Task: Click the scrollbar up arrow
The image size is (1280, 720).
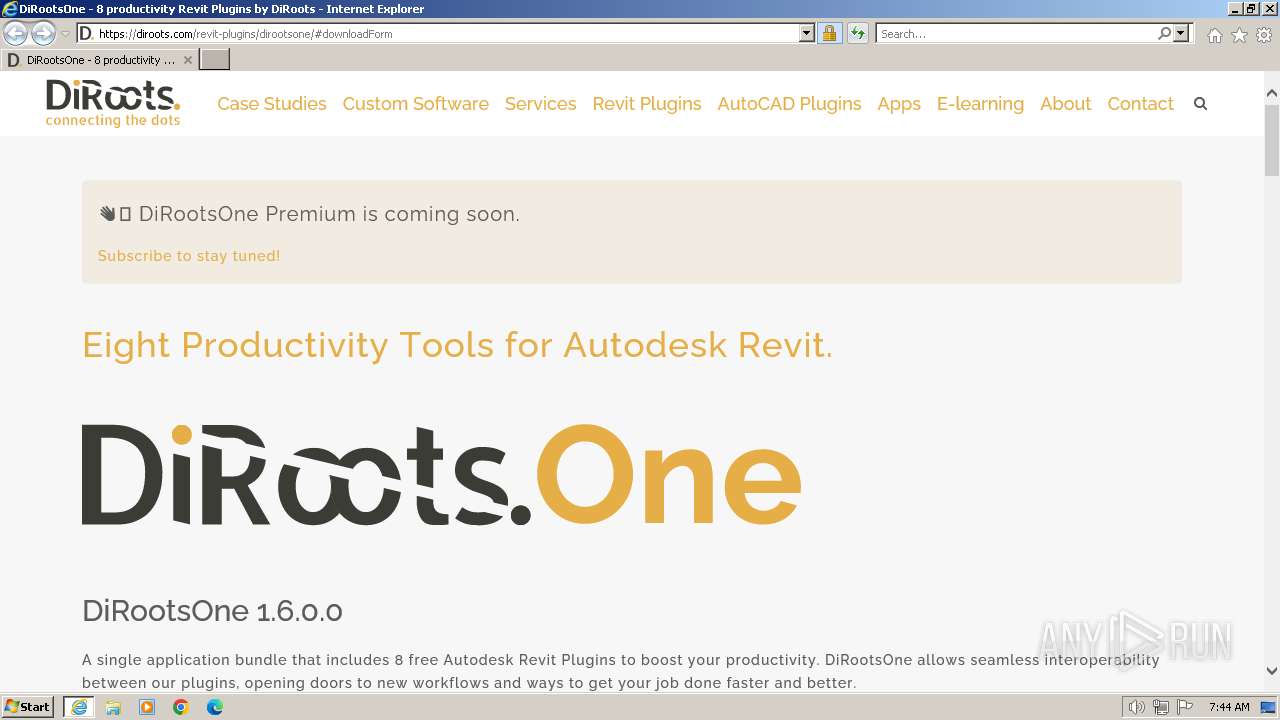Action: 1272,93
